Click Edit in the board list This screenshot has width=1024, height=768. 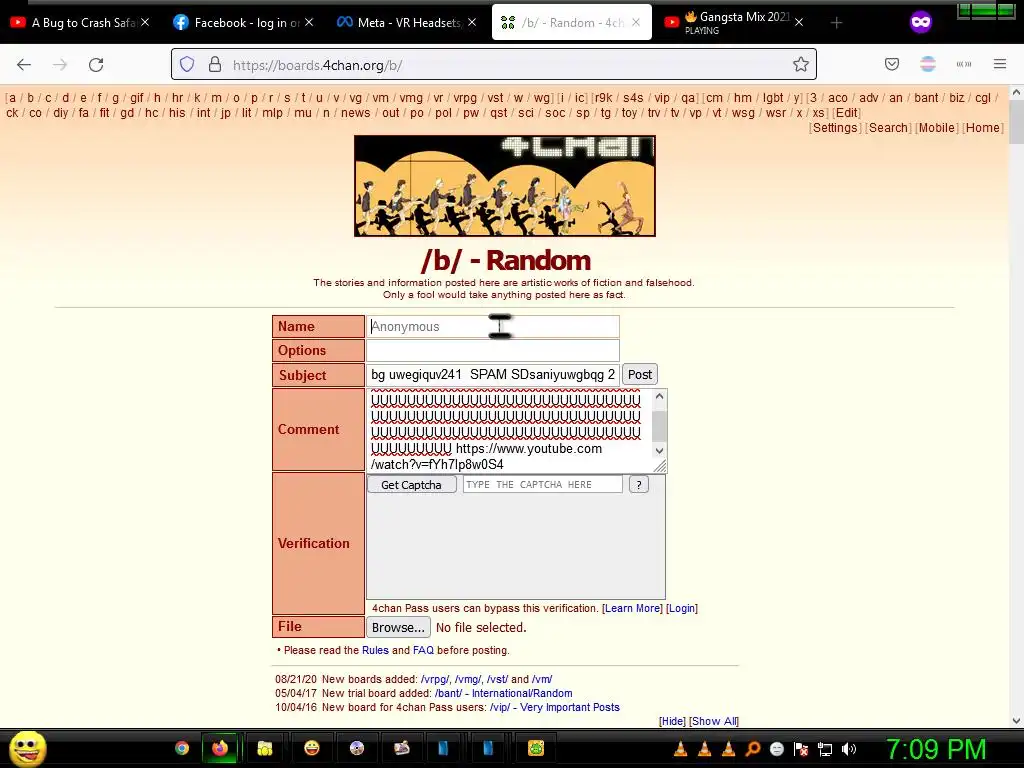pos(847,113)
